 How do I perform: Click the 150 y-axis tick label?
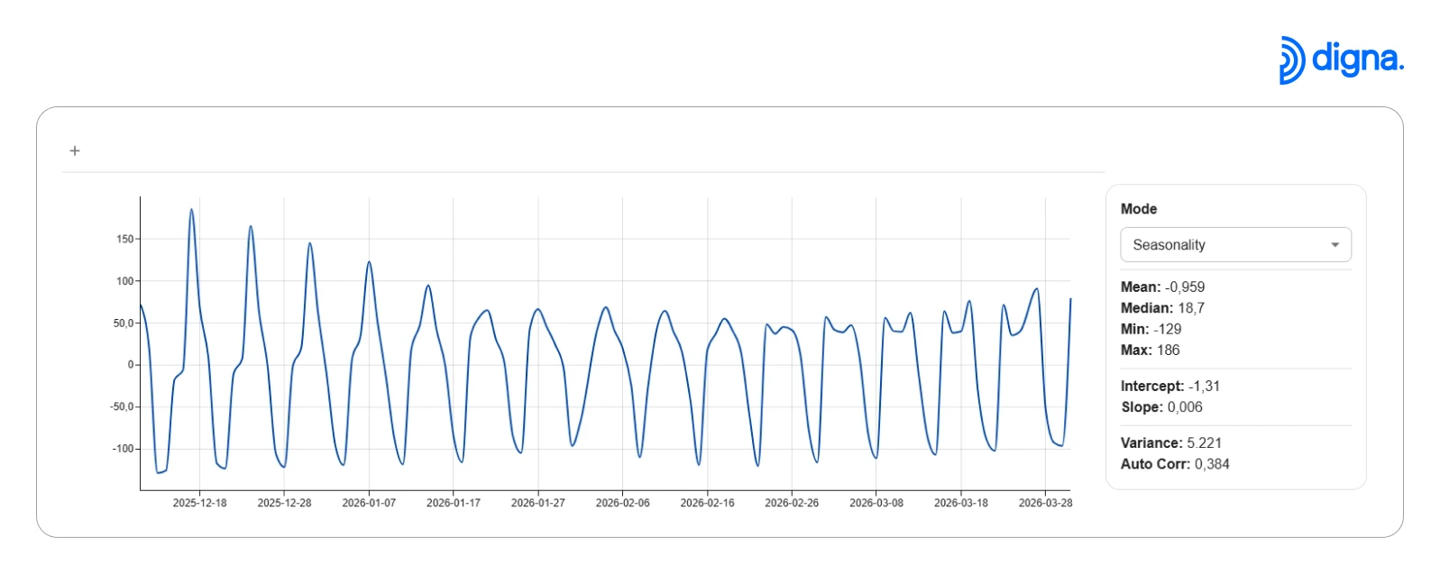[x=123, y=239]
